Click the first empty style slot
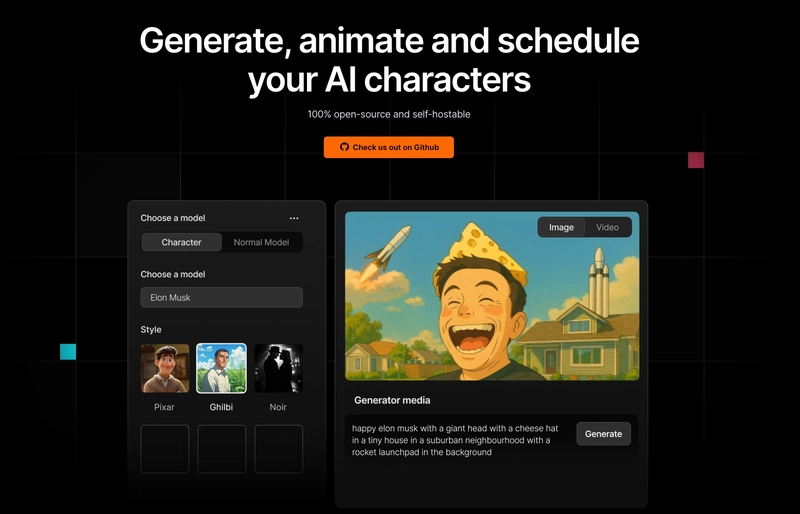Image resolution: width=800 pixels, height=514 pixels. 165,449
